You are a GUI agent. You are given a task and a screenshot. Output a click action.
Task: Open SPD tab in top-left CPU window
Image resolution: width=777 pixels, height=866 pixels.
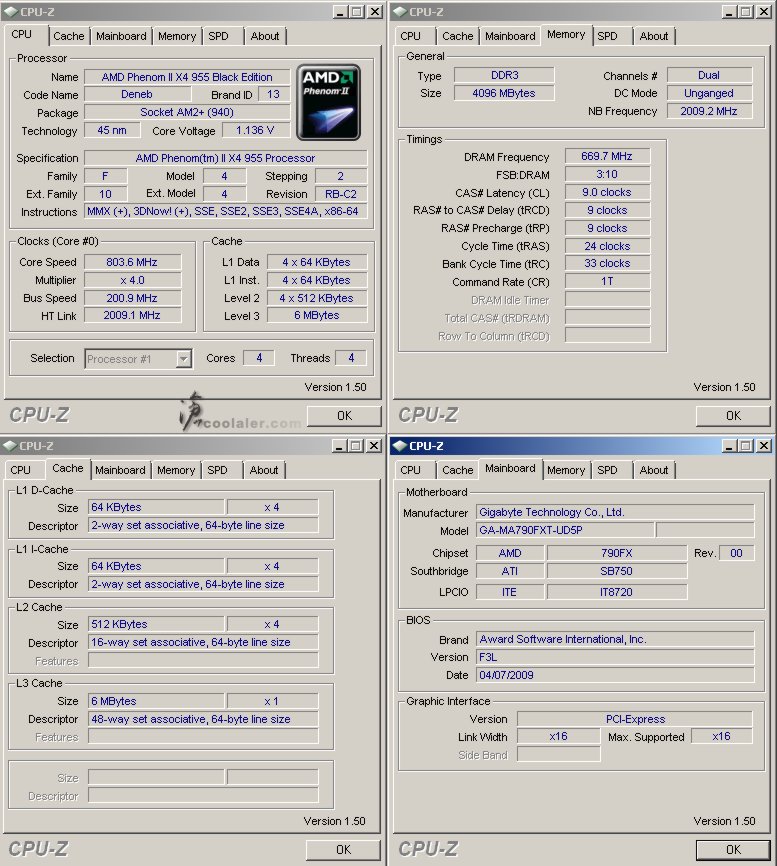point(218,36)
